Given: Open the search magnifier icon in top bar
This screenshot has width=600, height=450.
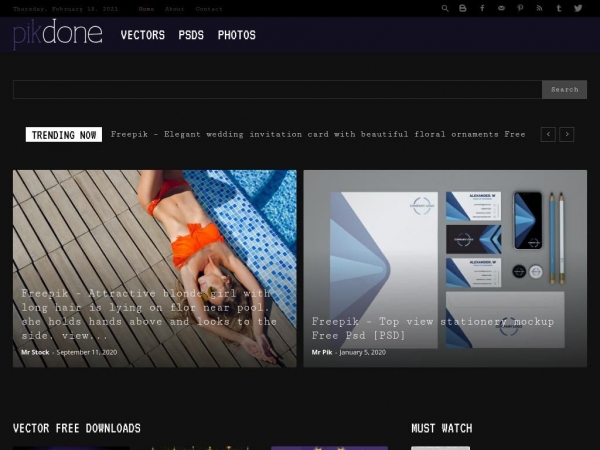Looking at the screenshot, I should pos(445,8).
